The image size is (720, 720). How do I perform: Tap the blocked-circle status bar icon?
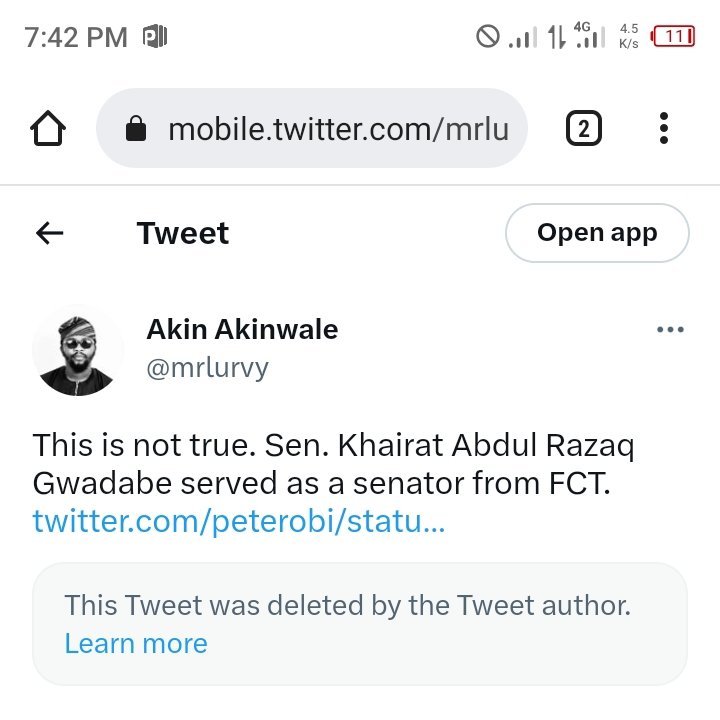(x=487, y=37)
